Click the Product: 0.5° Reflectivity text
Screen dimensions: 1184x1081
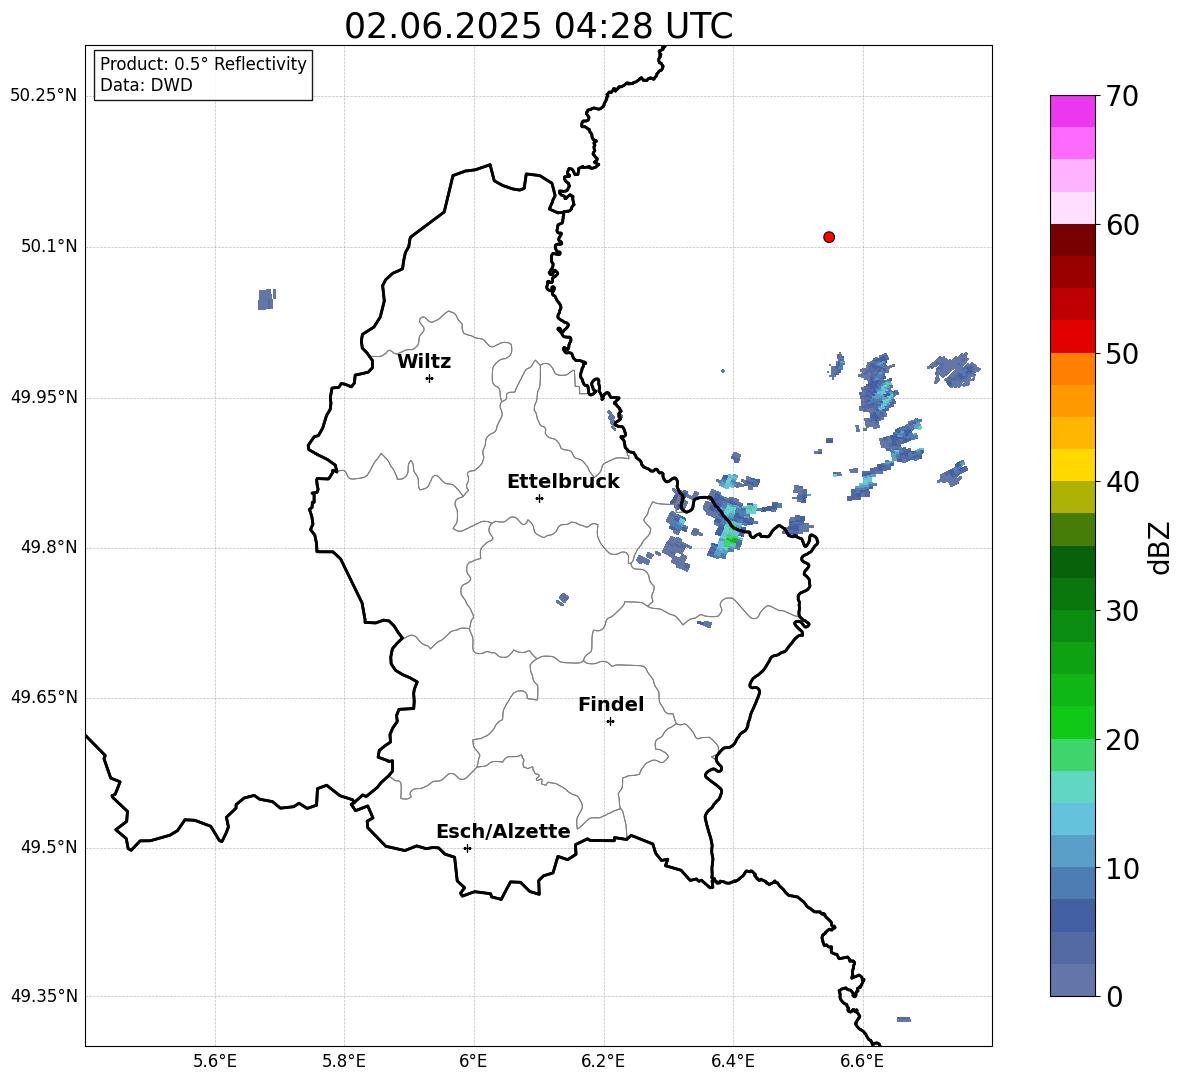coord(203,64)
